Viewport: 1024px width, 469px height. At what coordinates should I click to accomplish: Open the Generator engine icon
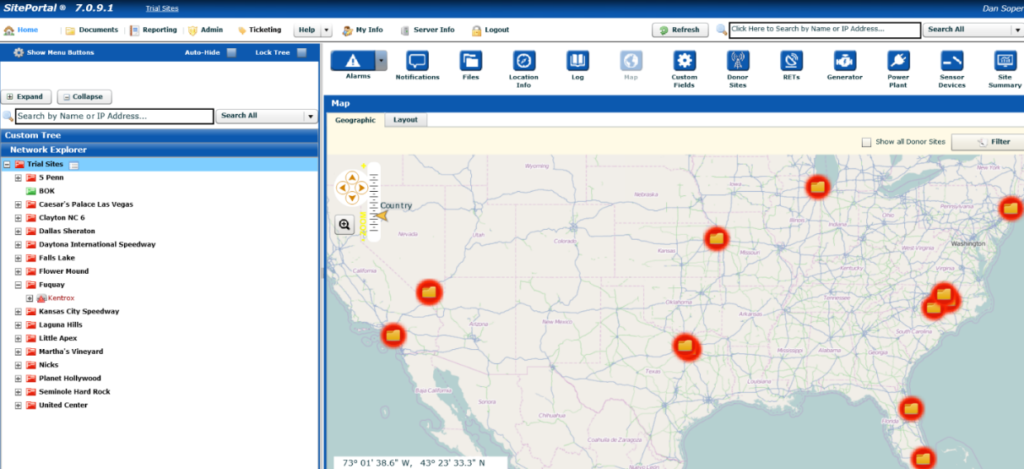[x=845, y=61]
